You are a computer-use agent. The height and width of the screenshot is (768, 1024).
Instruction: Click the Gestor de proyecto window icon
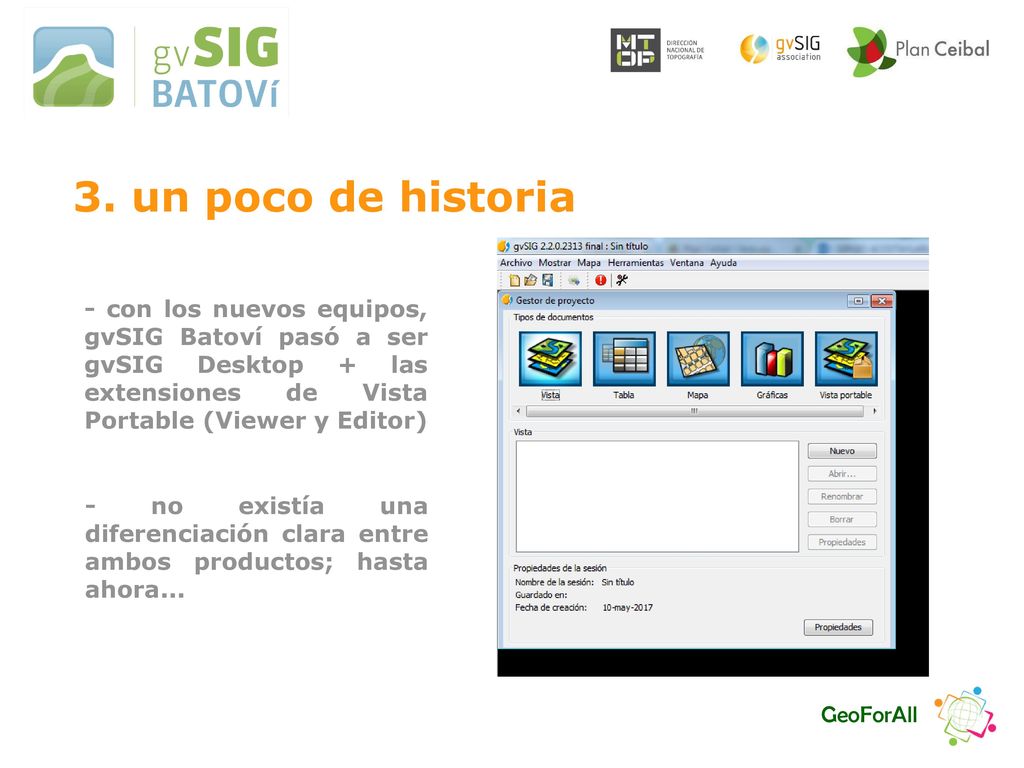click(507, 300)
